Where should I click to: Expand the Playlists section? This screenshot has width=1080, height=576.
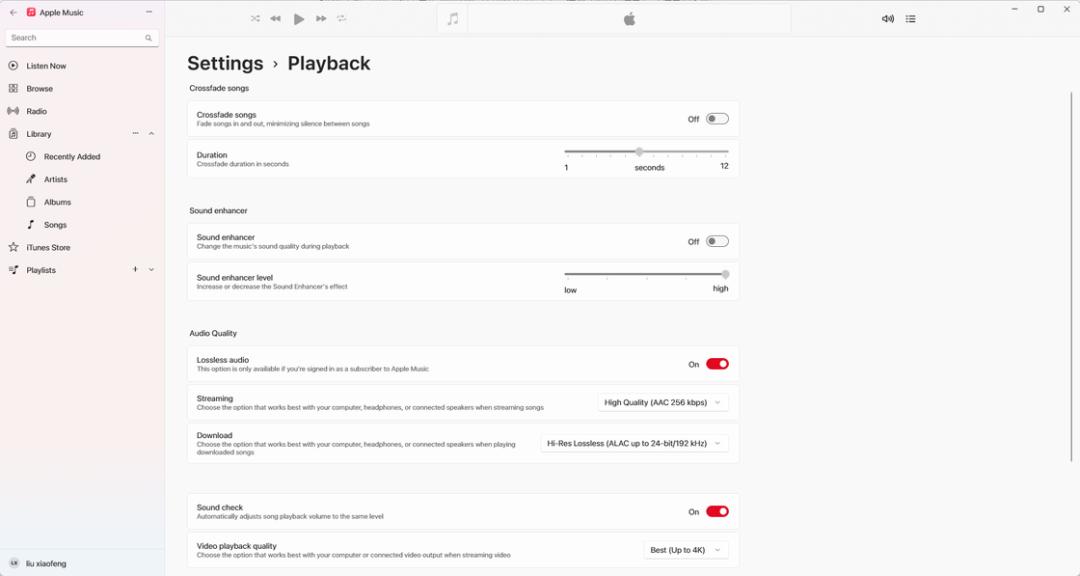[x=152, y=270]
